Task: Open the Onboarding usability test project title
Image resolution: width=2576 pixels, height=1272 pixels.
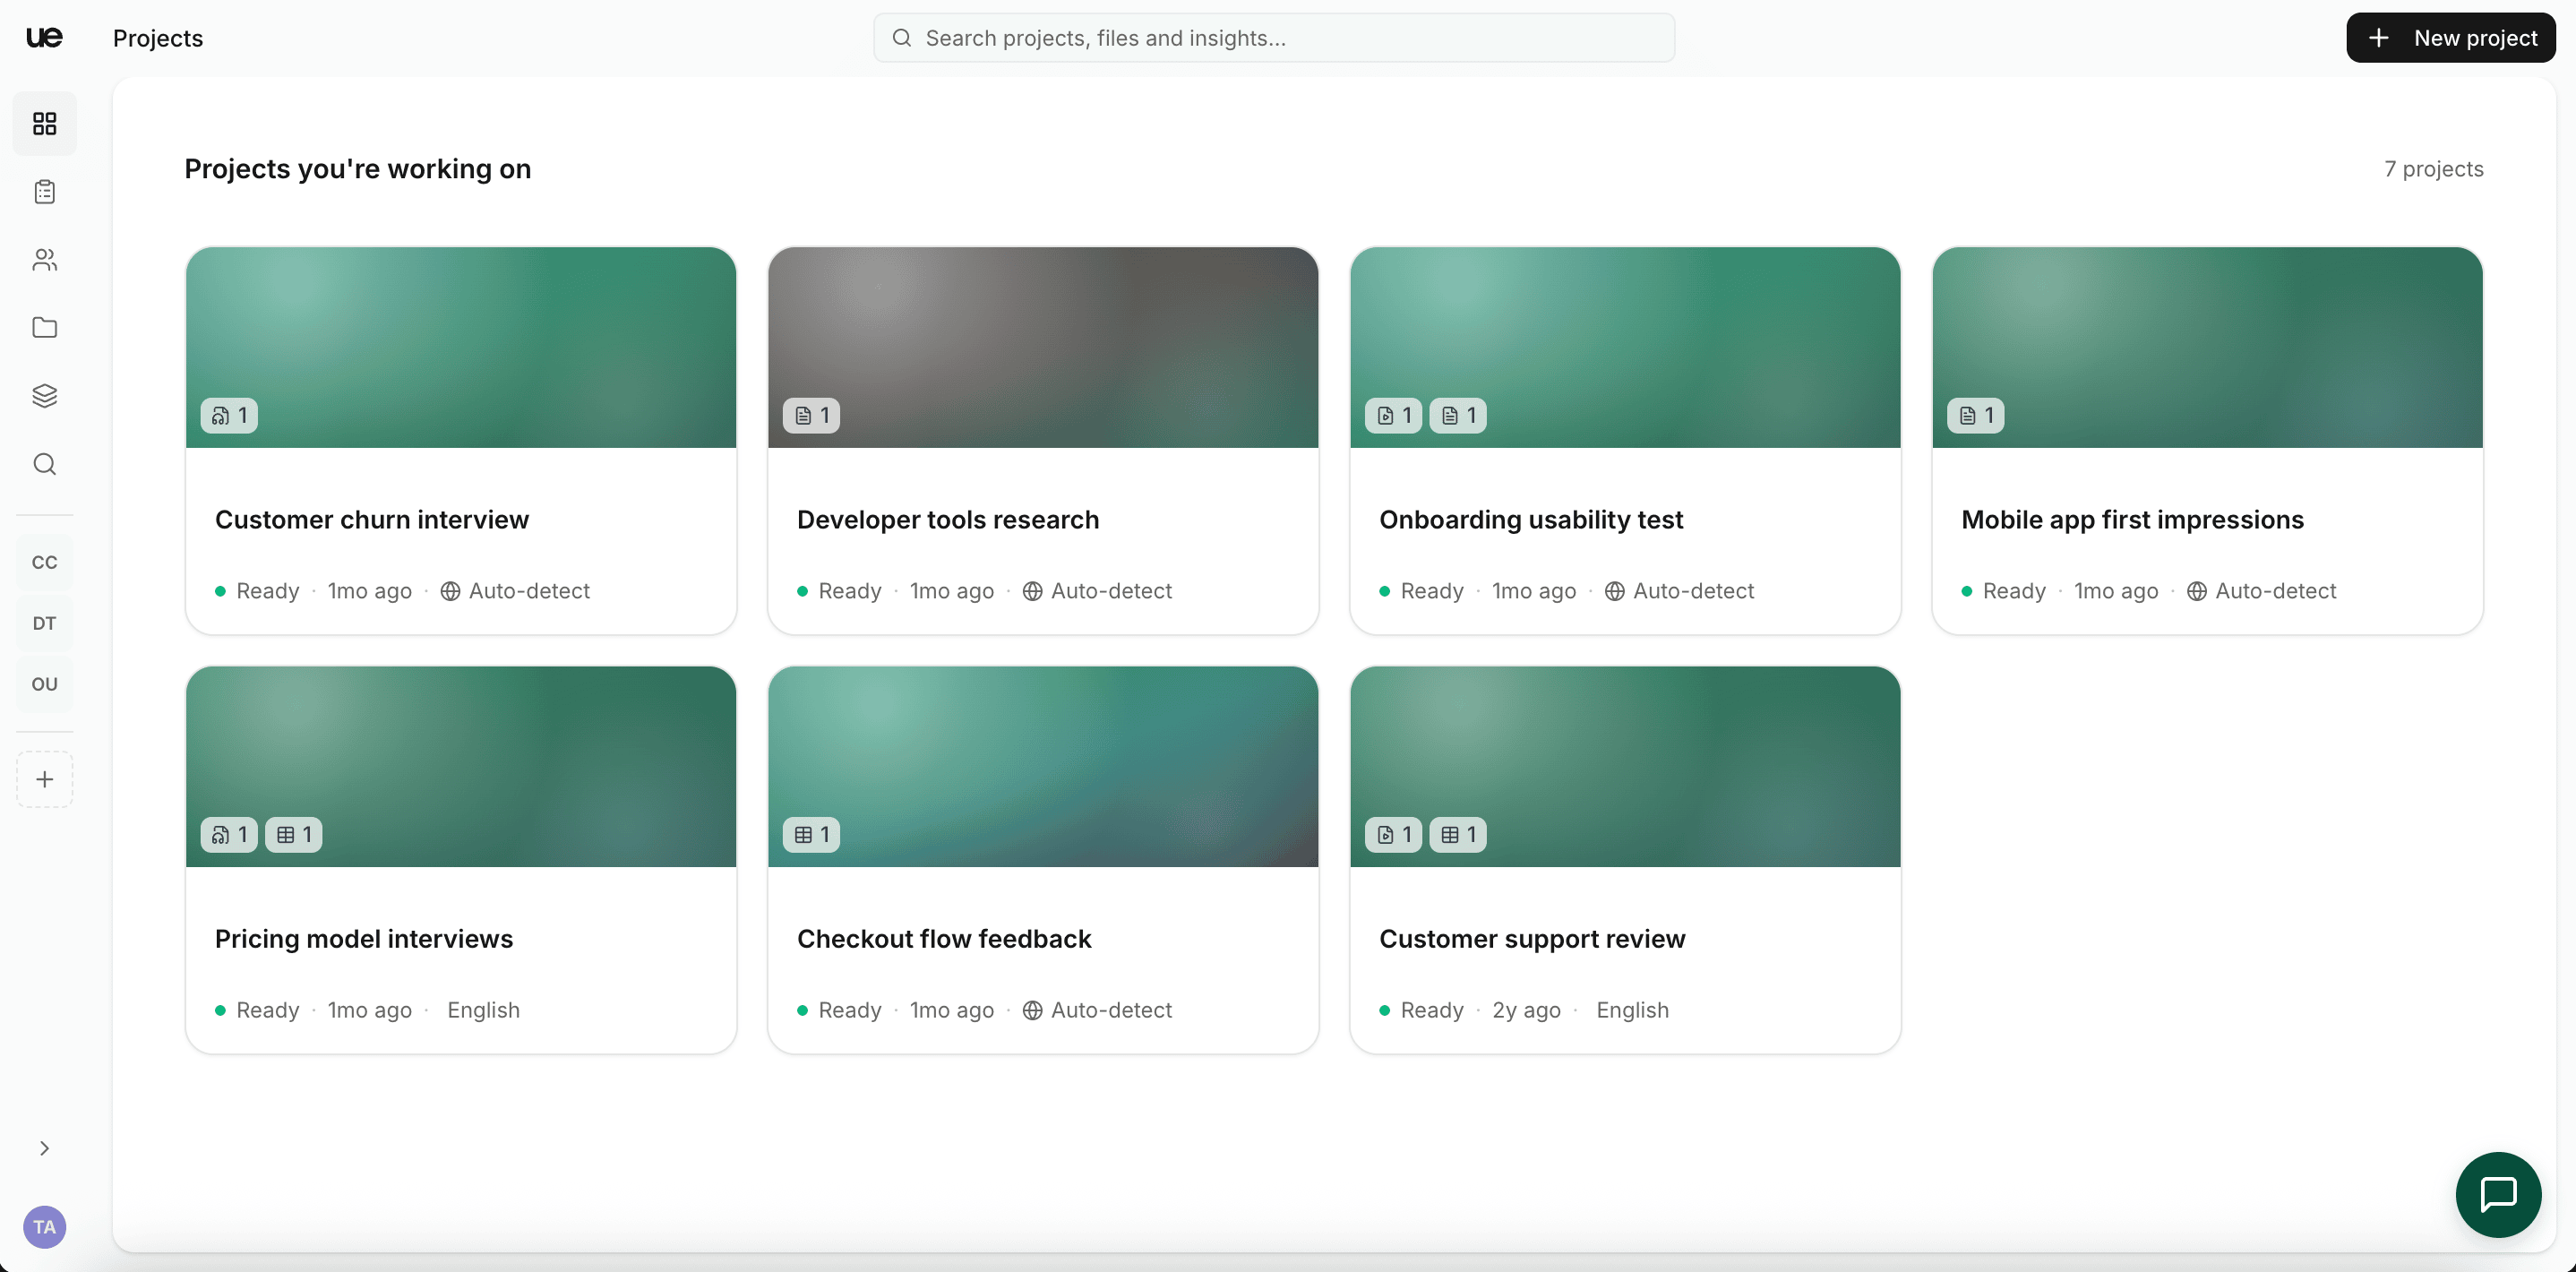Action: tap(1531, 520)
